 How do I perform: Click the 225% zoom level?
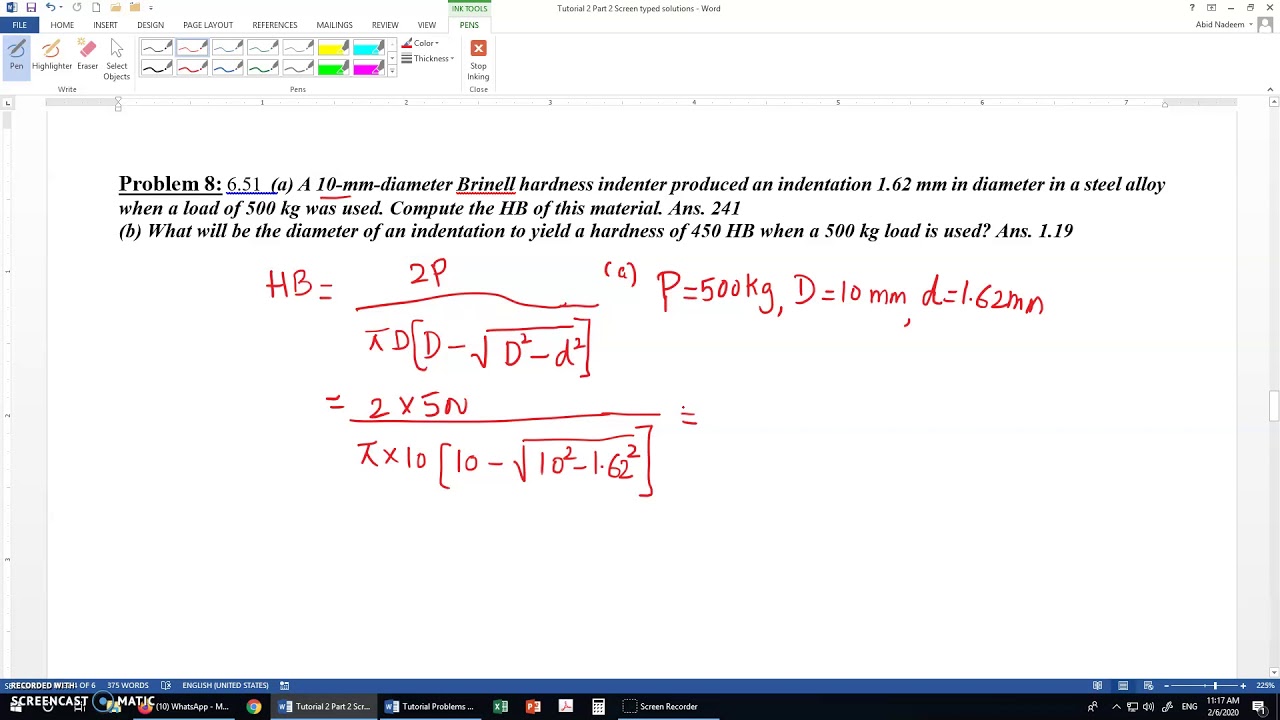pyautogui.click(x=1265, y=685)
